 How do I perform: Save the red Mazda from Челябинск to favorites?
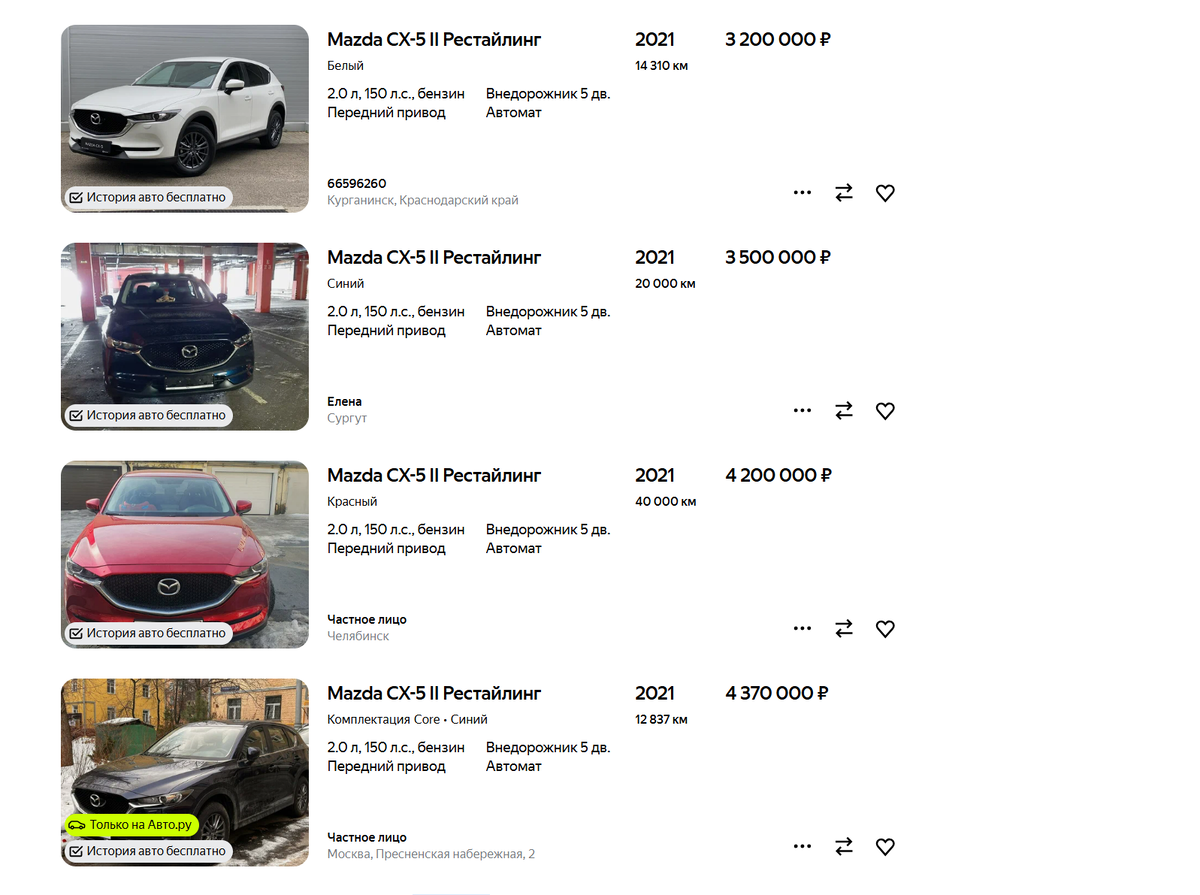click(885, 629)
